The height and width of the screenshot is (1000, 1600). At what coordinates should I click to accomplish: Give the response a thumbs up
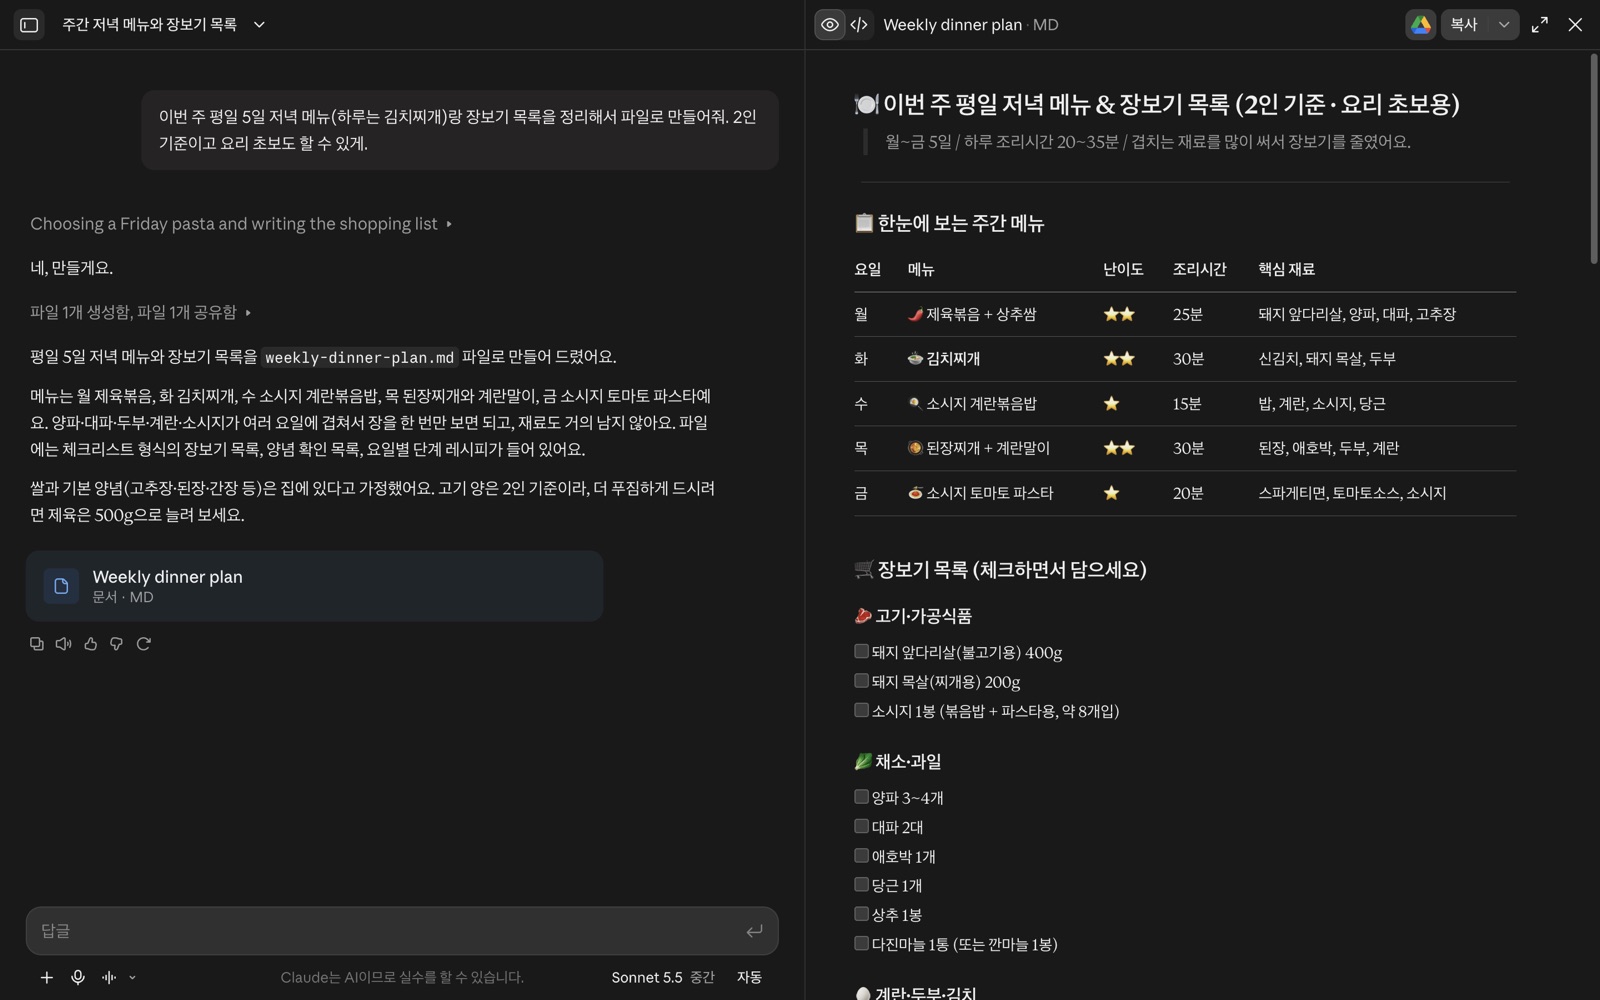[x=91, y=644]
